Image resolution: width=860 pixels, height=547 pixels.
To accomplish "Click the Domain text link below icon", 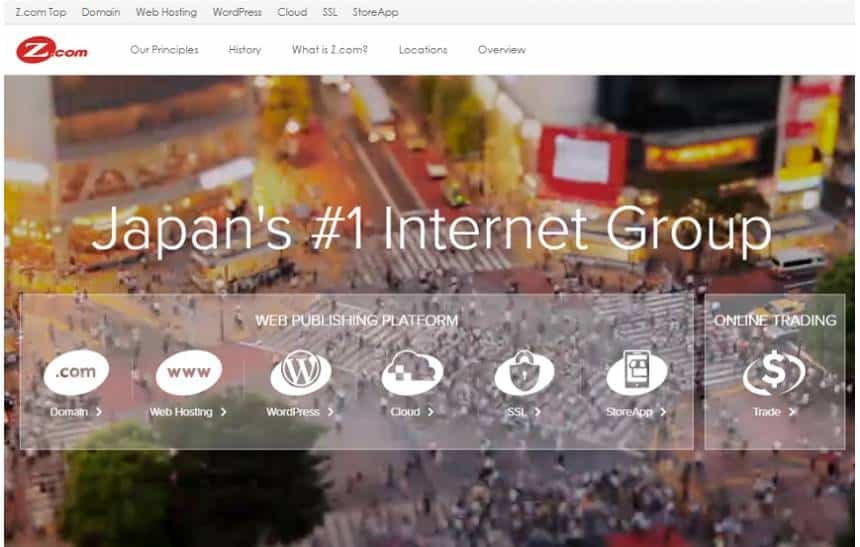I will pyautogui.click(x=69, y=411).
